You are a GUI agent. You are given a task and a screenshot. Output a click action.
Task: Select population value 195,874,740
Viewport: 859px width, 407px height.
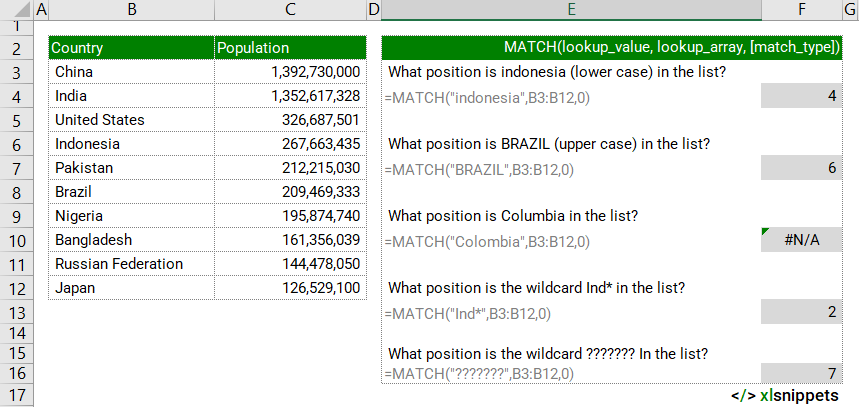click(x=290, y=216)
